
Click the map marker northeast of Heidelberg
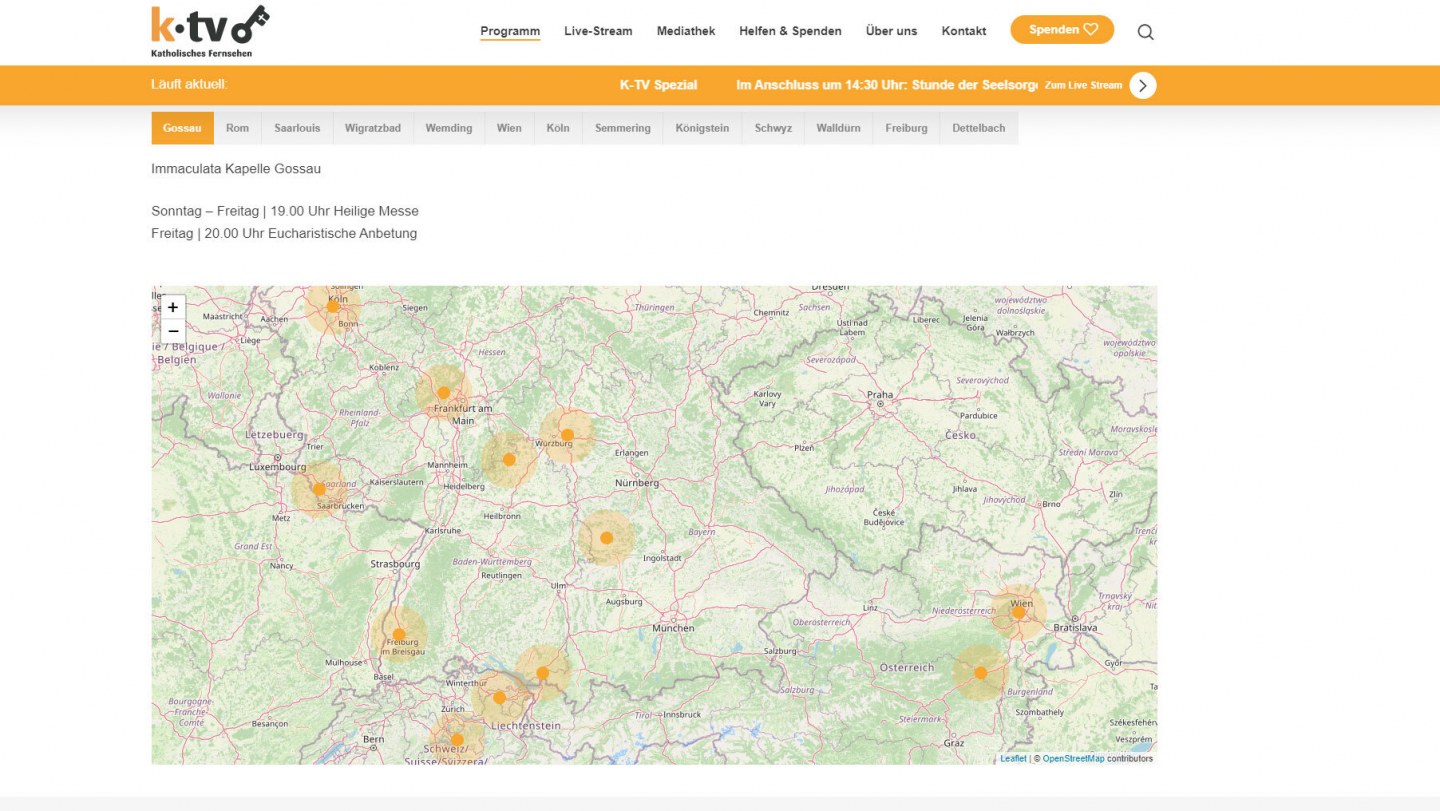(509, 460)
